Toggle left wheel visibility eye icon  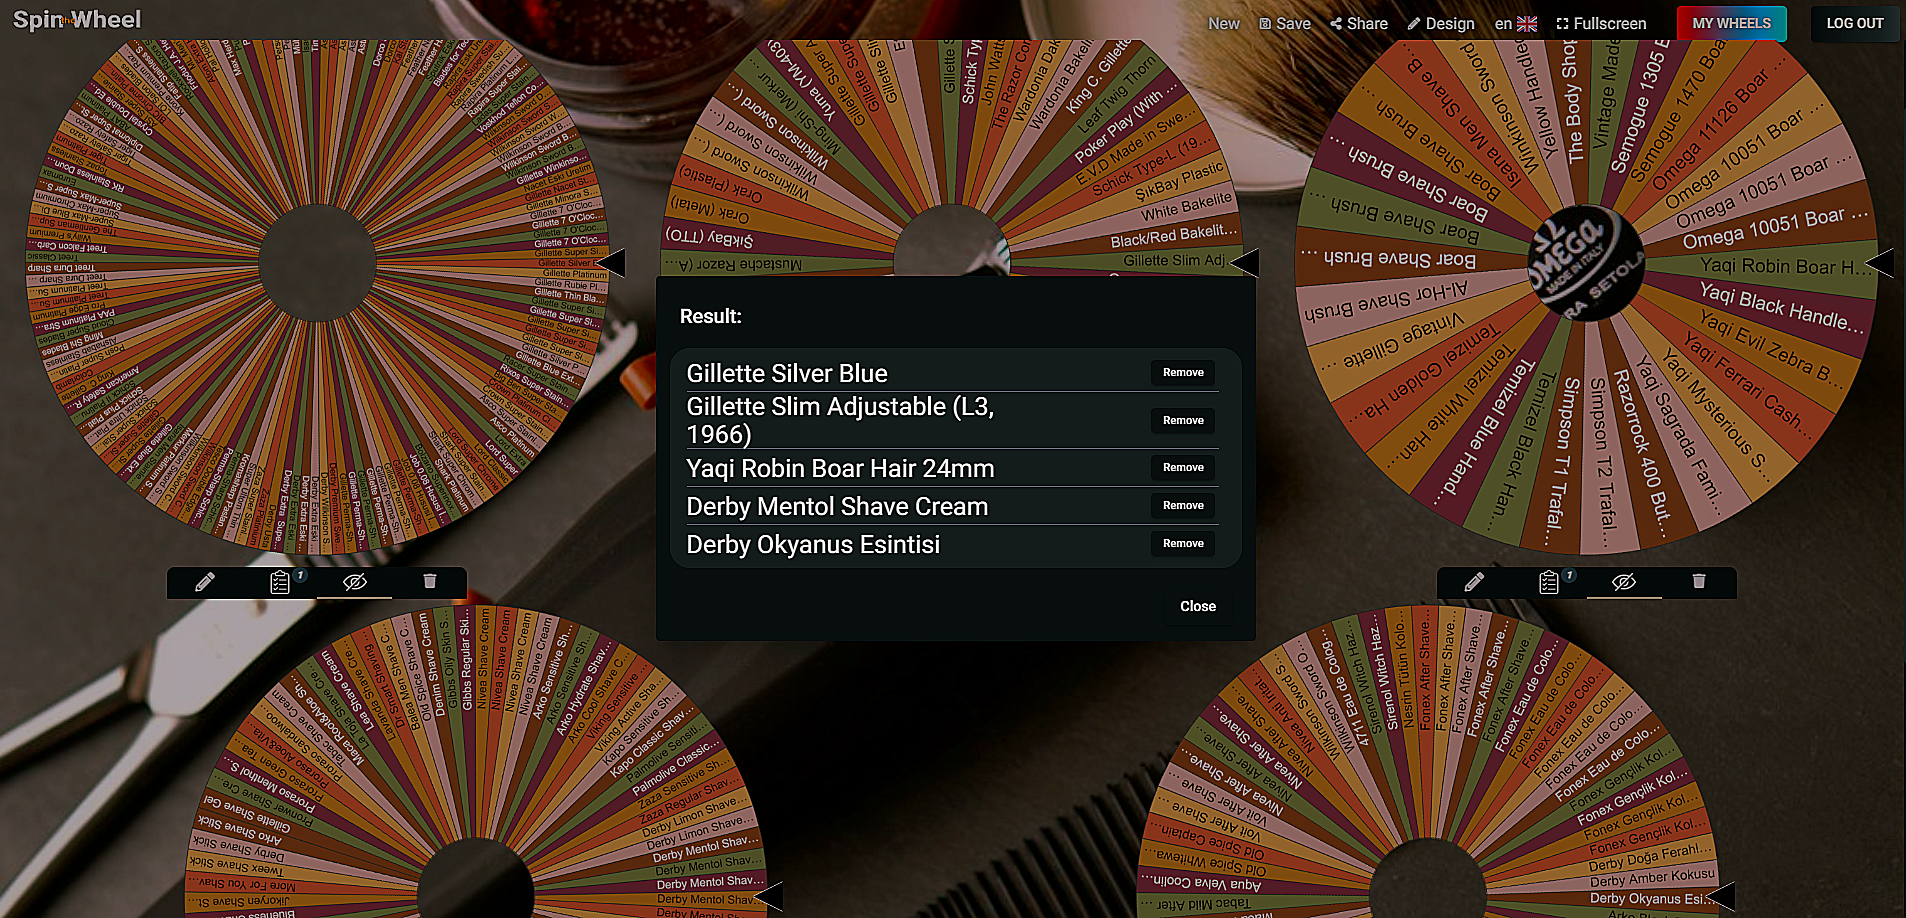pos(355,582)
